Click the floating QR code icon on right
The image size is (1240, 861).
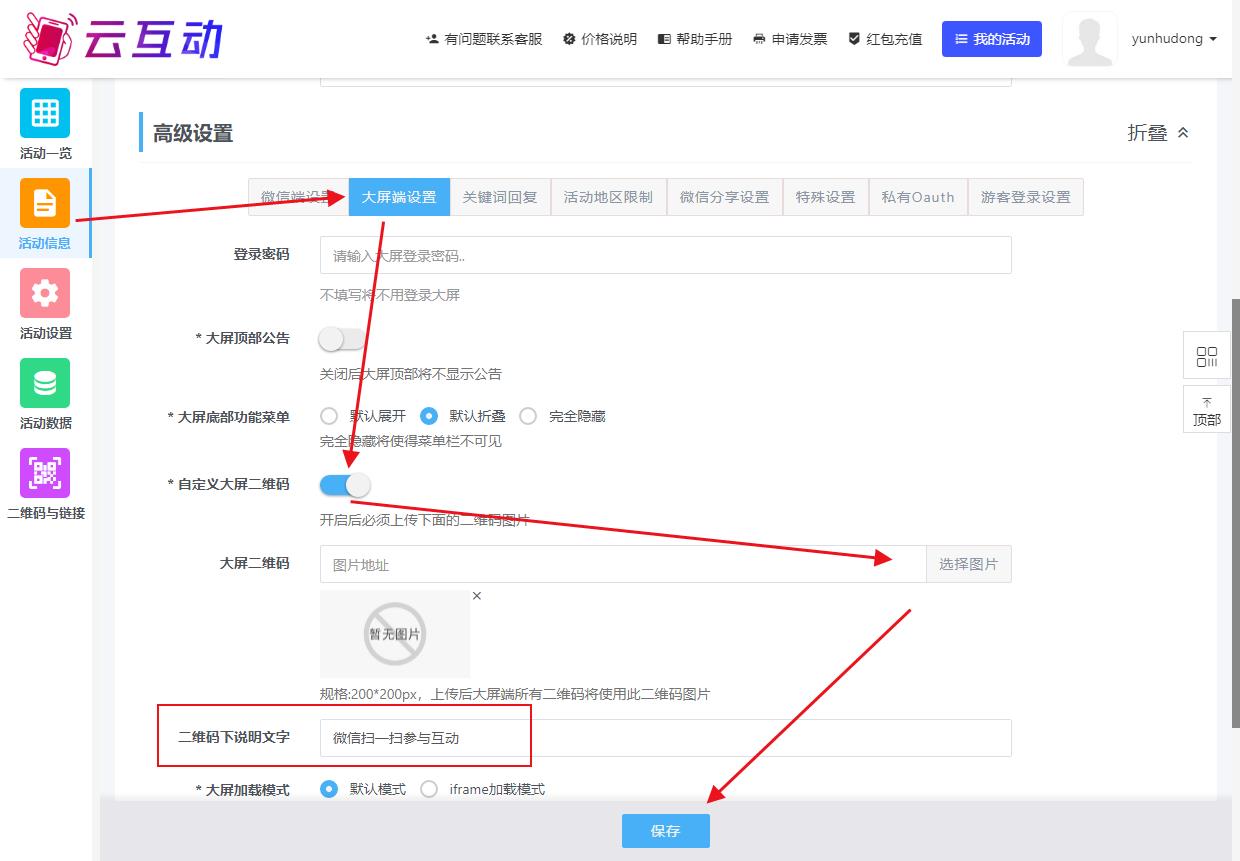(1206, 357)
